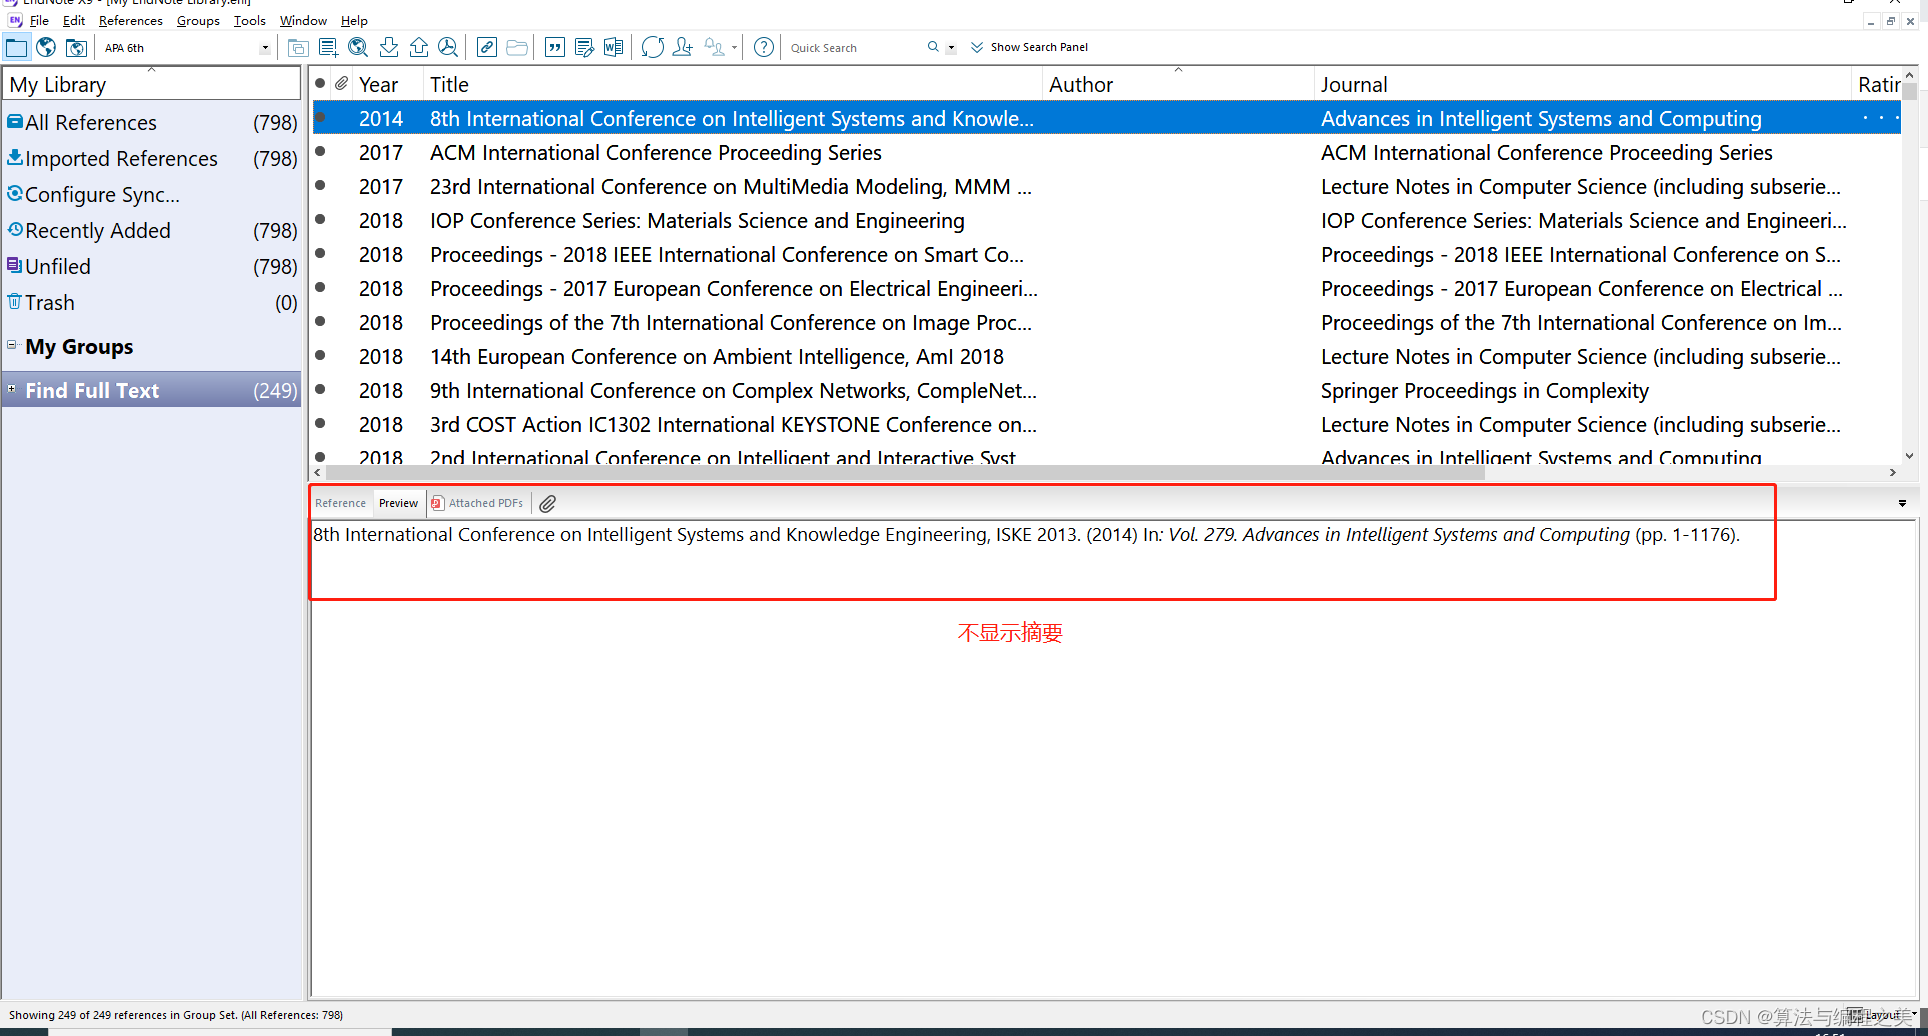Click the Return to Word Processor icon
Viewport: 1928px width, 1036px height.
coord(614,47)
